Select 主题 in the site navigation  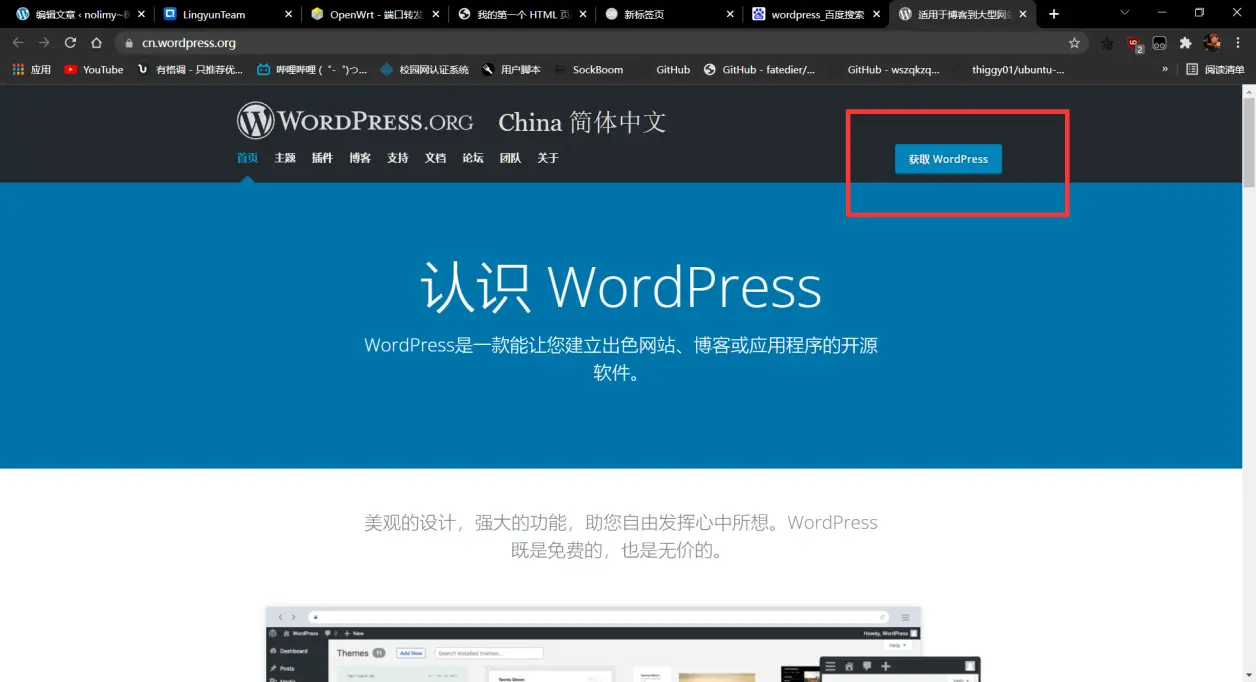[x=285, y=158]
